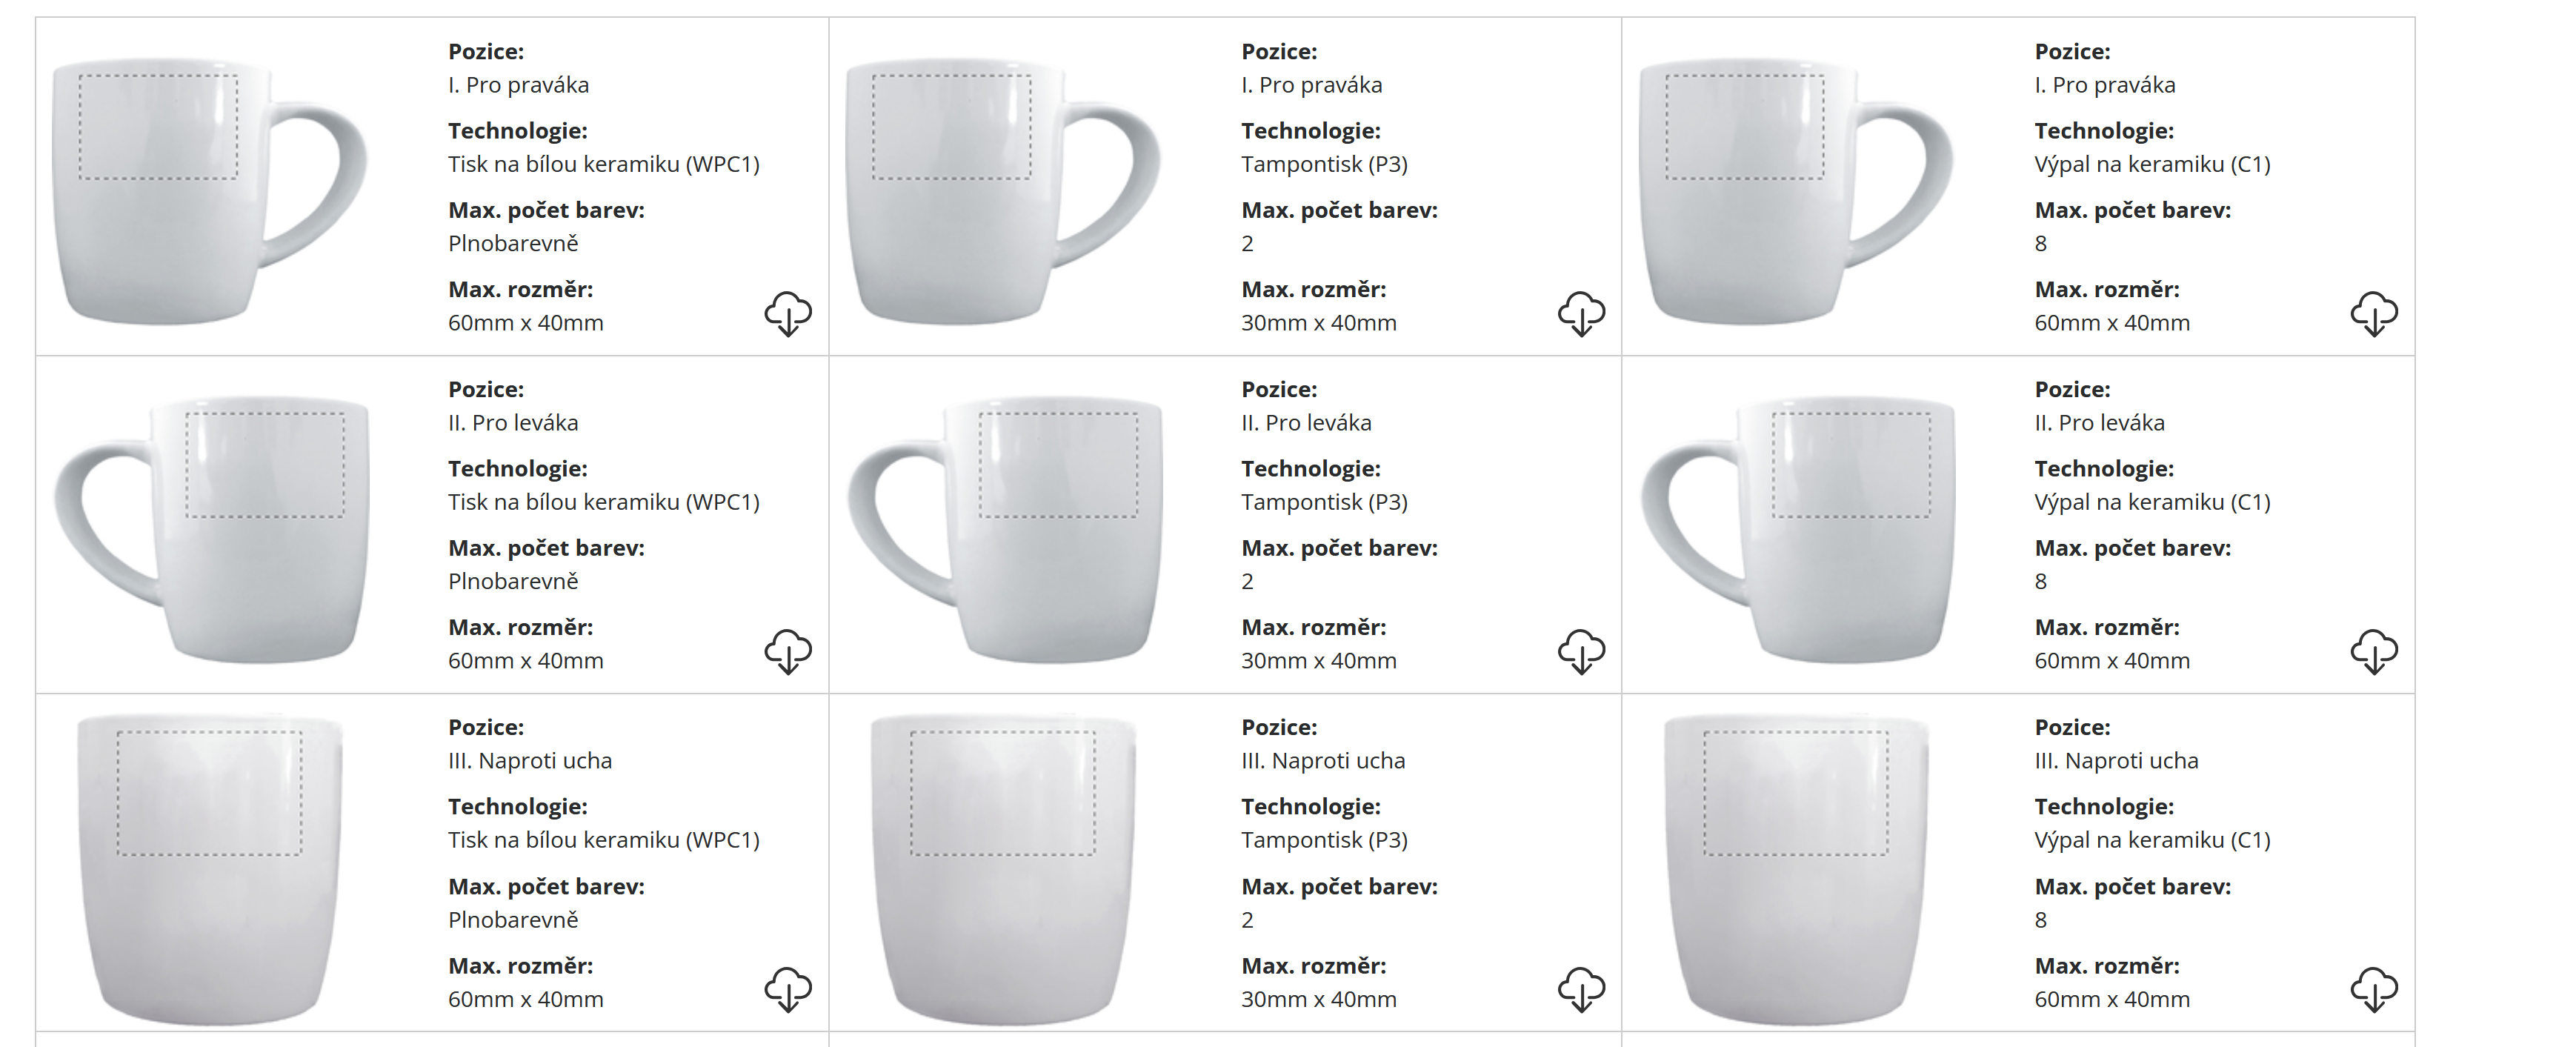View the Naproti ucha Výpal C1 mug preview
Screen dimensions: 2576x1047
(x=1796, y=868)
